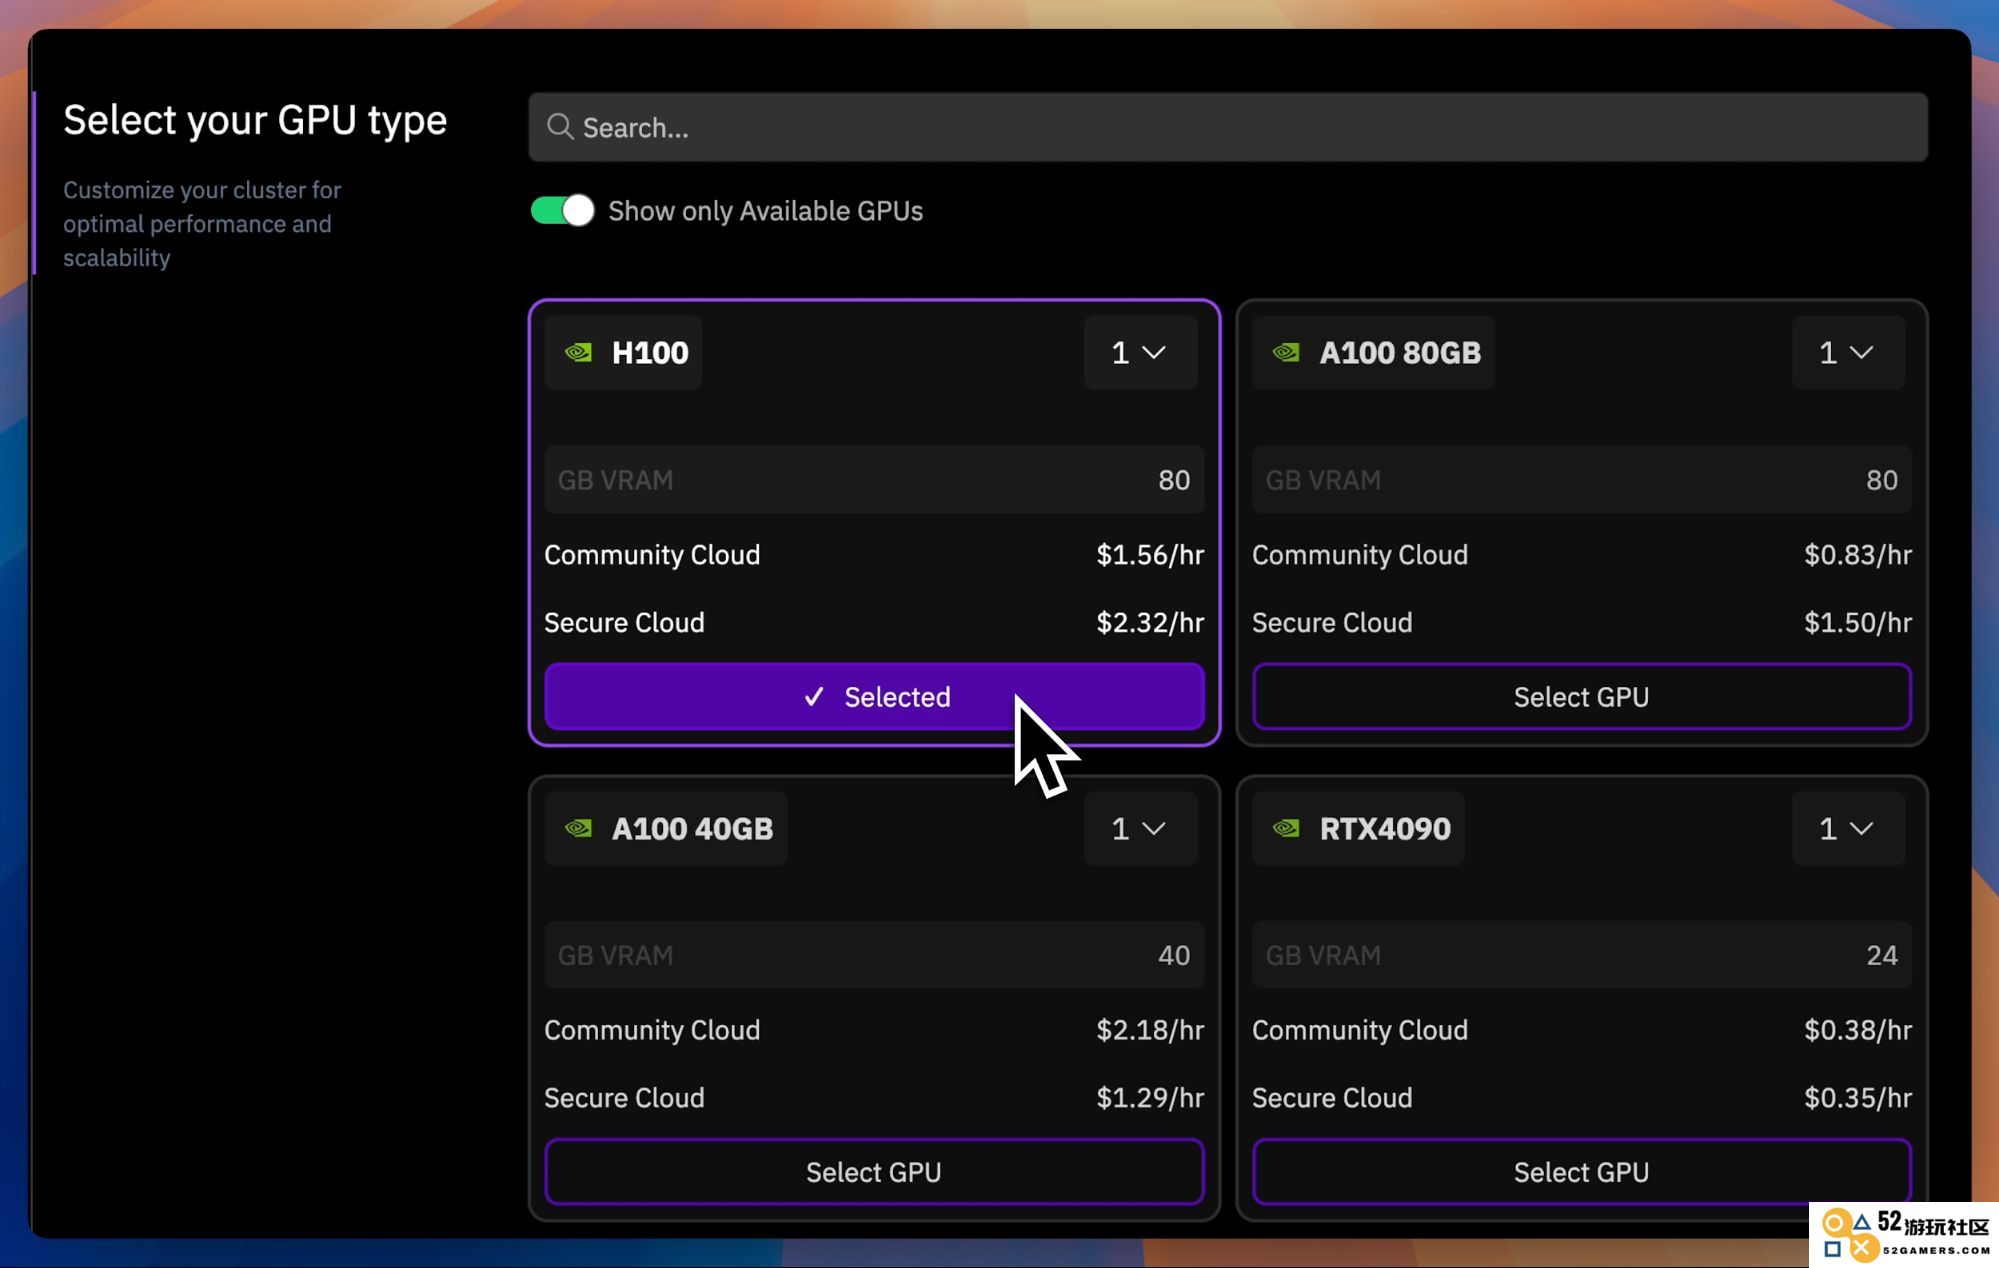
Task: Click RTX4090 Secure Cloud price $0.35/hr
Action: 1857,1098
